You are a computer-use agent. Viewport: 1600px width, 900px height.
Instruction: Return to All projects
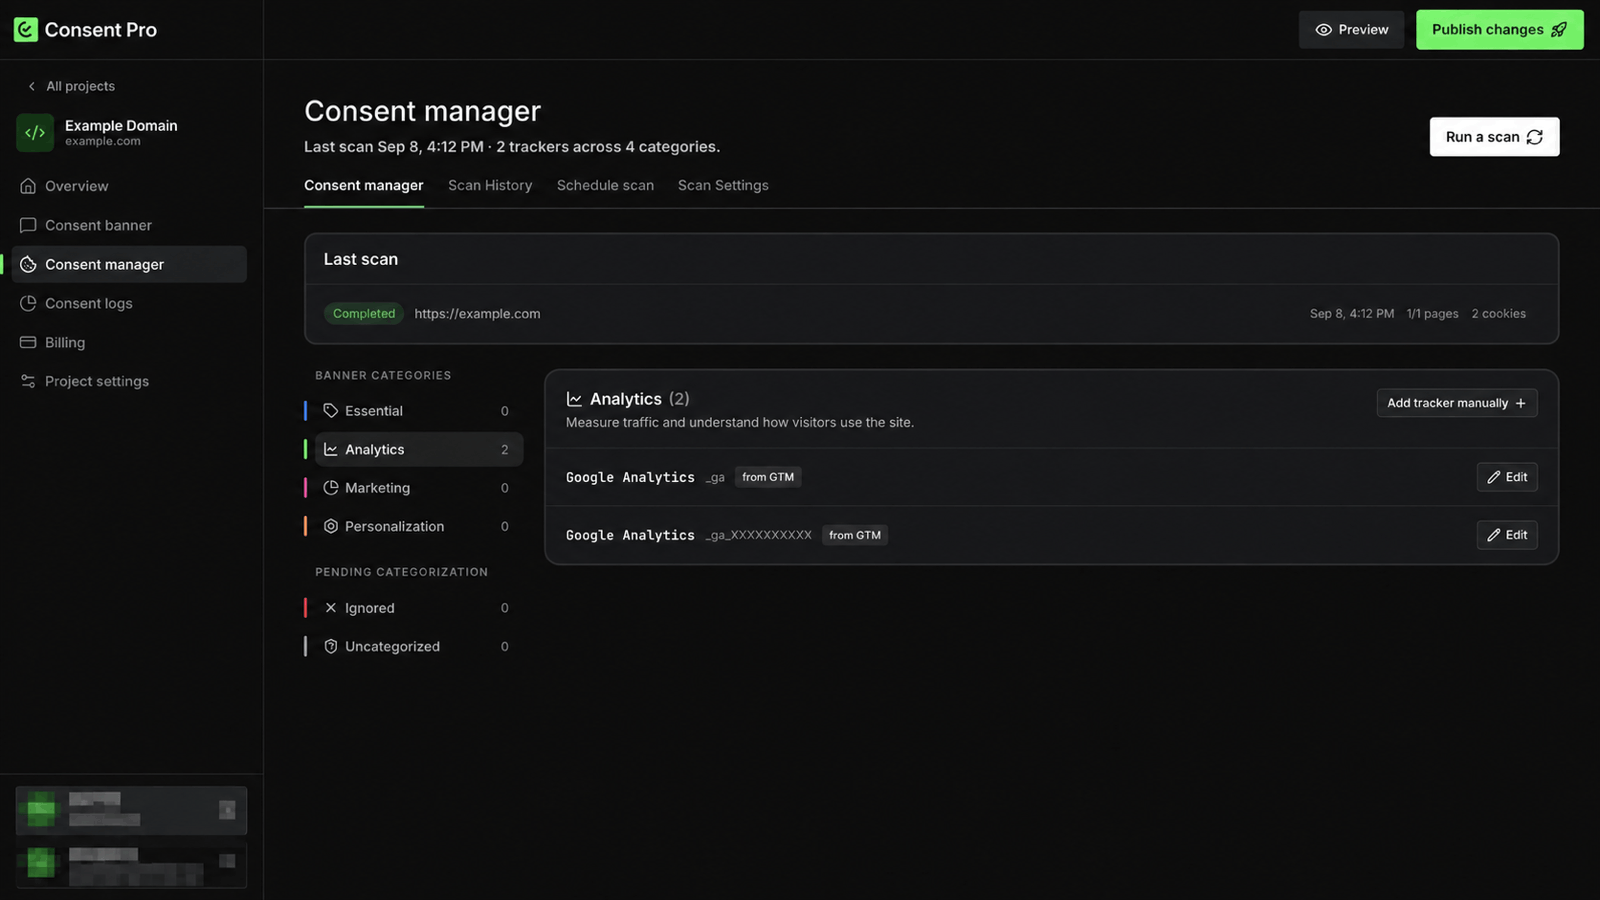point(71,86)
